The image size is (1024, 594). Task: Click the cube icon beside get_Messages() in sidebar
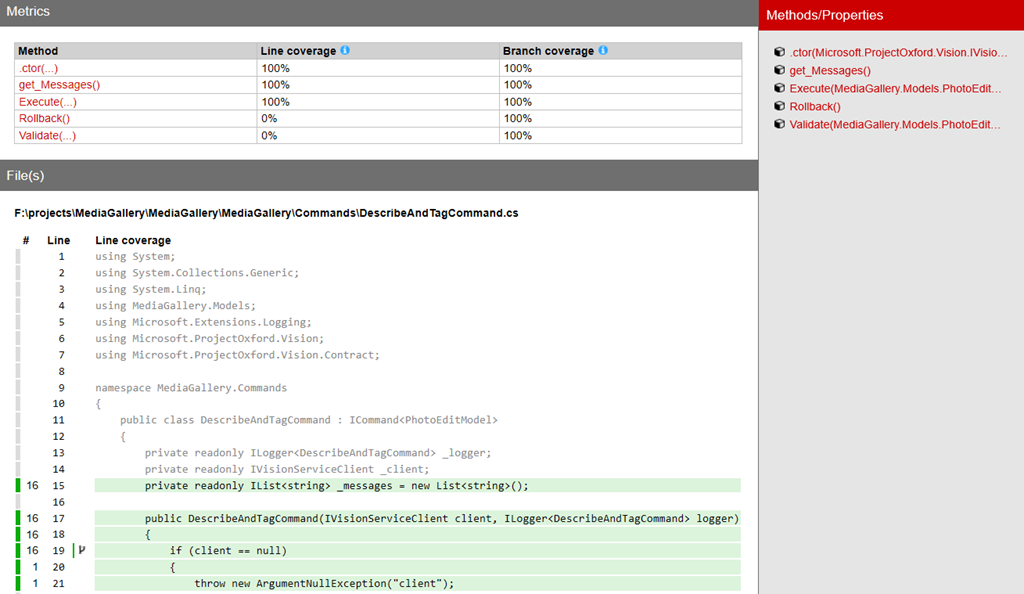pos(780,71)
